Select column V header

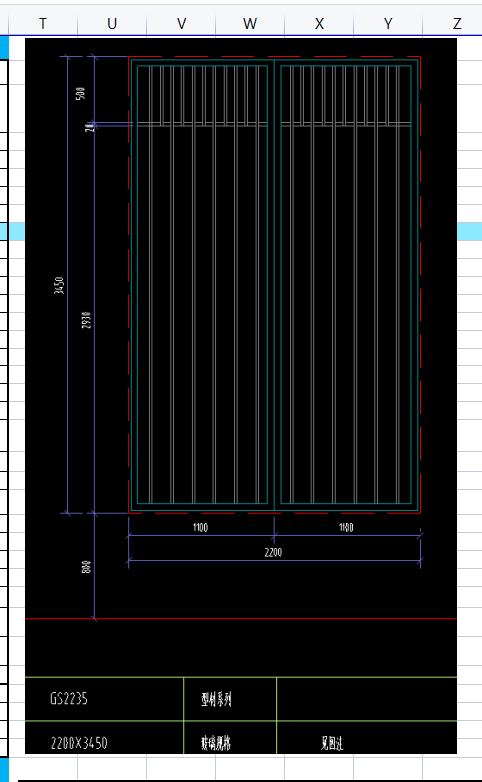[181, 23]
